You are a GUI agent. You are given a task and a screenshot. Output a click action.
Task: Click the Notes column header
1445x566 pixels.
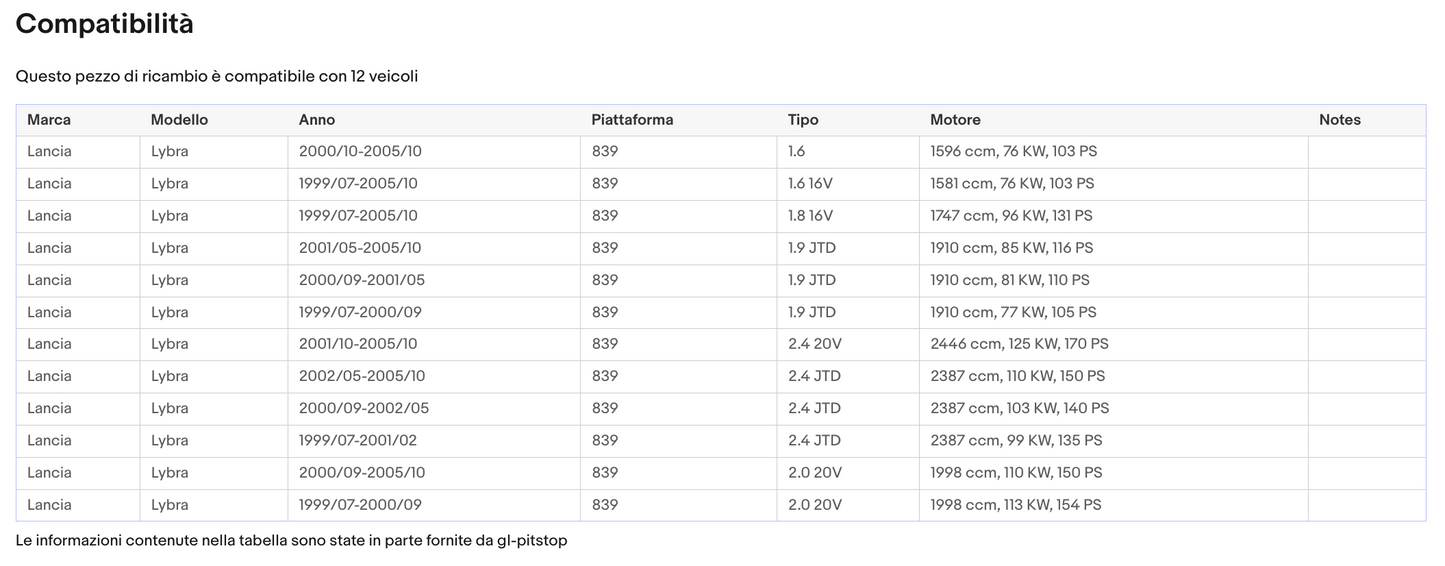click(x=1339, y=120)
